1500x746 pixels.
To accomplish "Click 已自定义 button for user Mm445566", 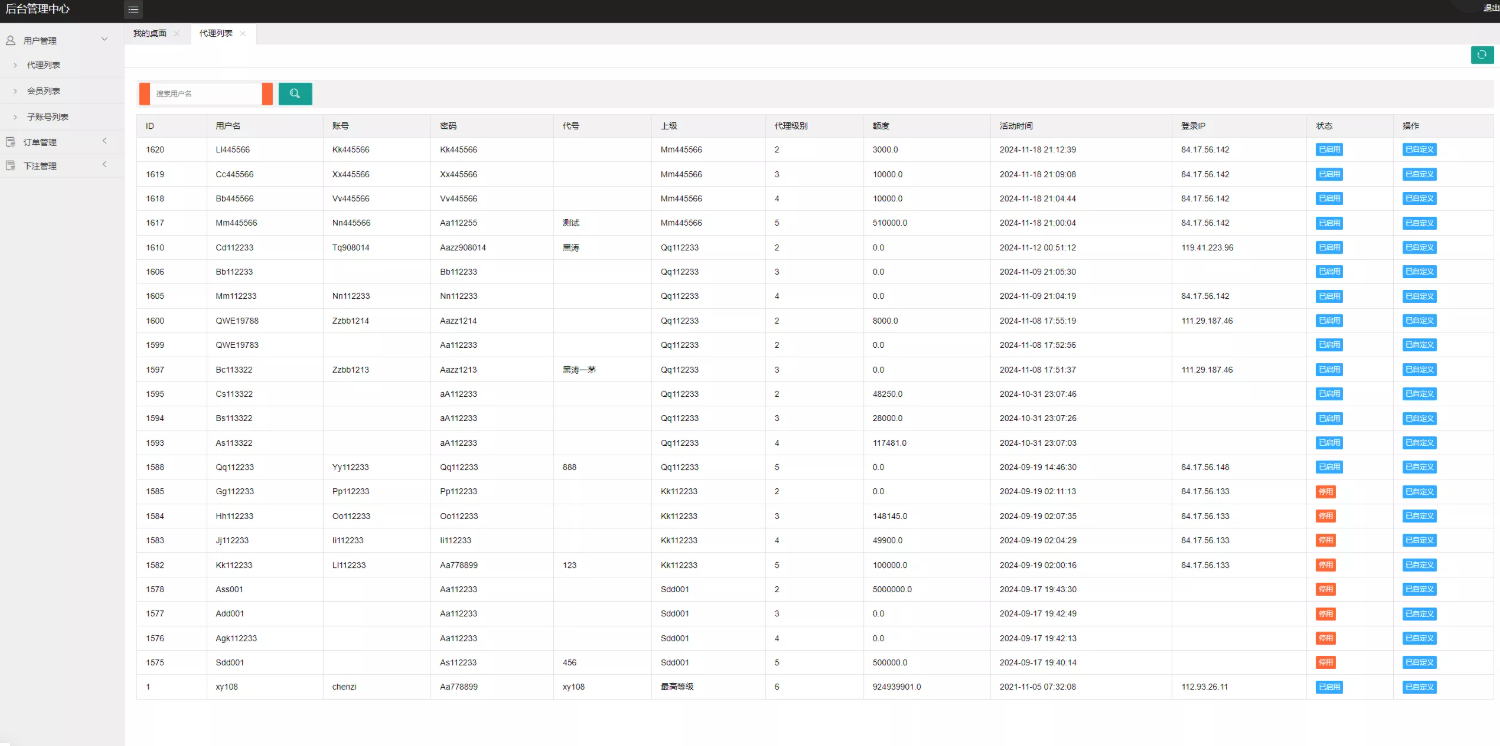I will tap(1419, 223).
